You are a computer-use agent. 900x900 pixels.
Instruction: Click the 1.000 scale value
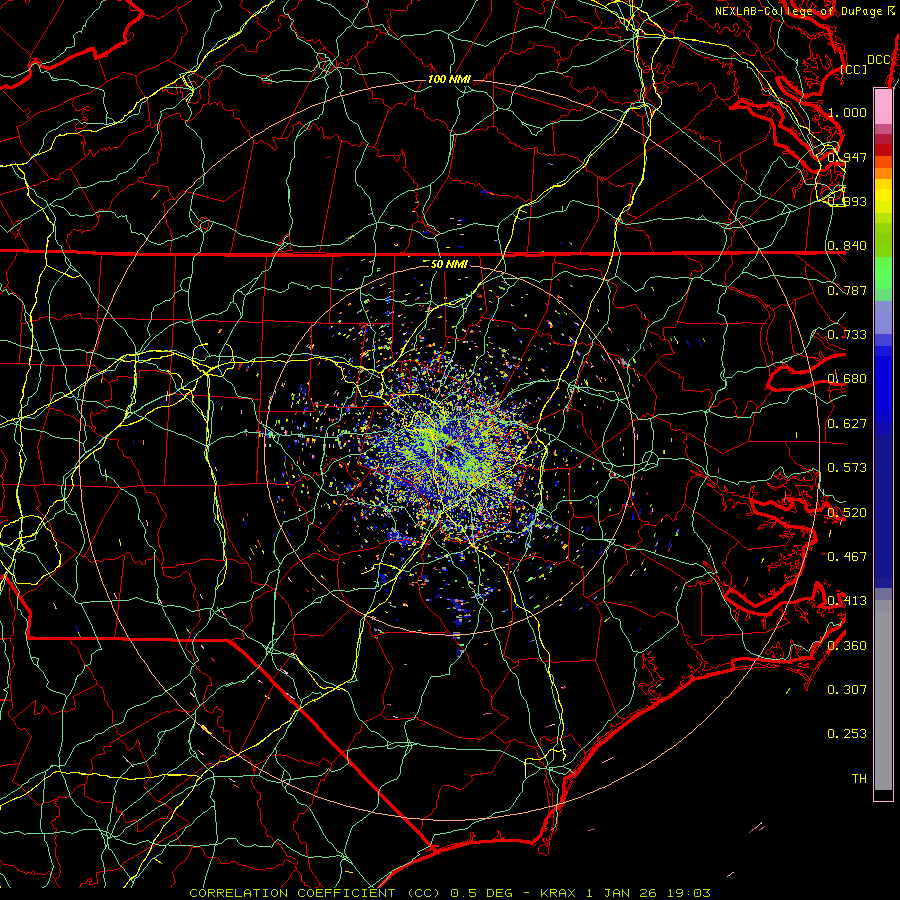[x=847, y=112]
